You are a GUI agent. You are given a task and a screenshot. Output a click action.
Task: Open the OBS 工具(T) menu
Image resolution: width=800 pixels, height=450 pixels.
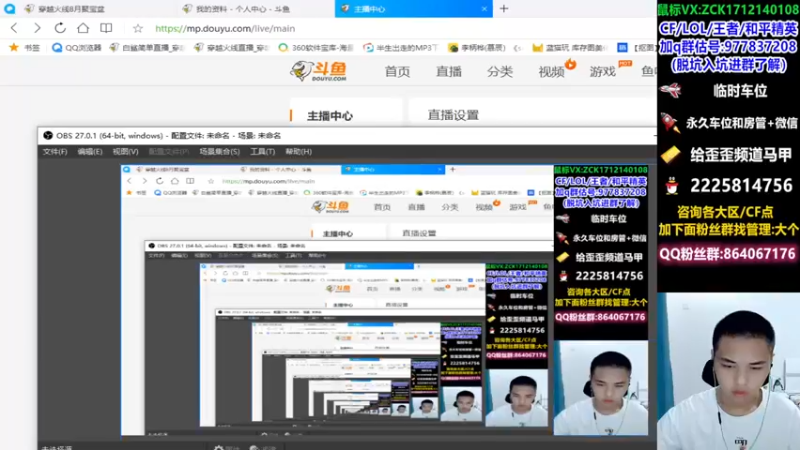(262, 152)
